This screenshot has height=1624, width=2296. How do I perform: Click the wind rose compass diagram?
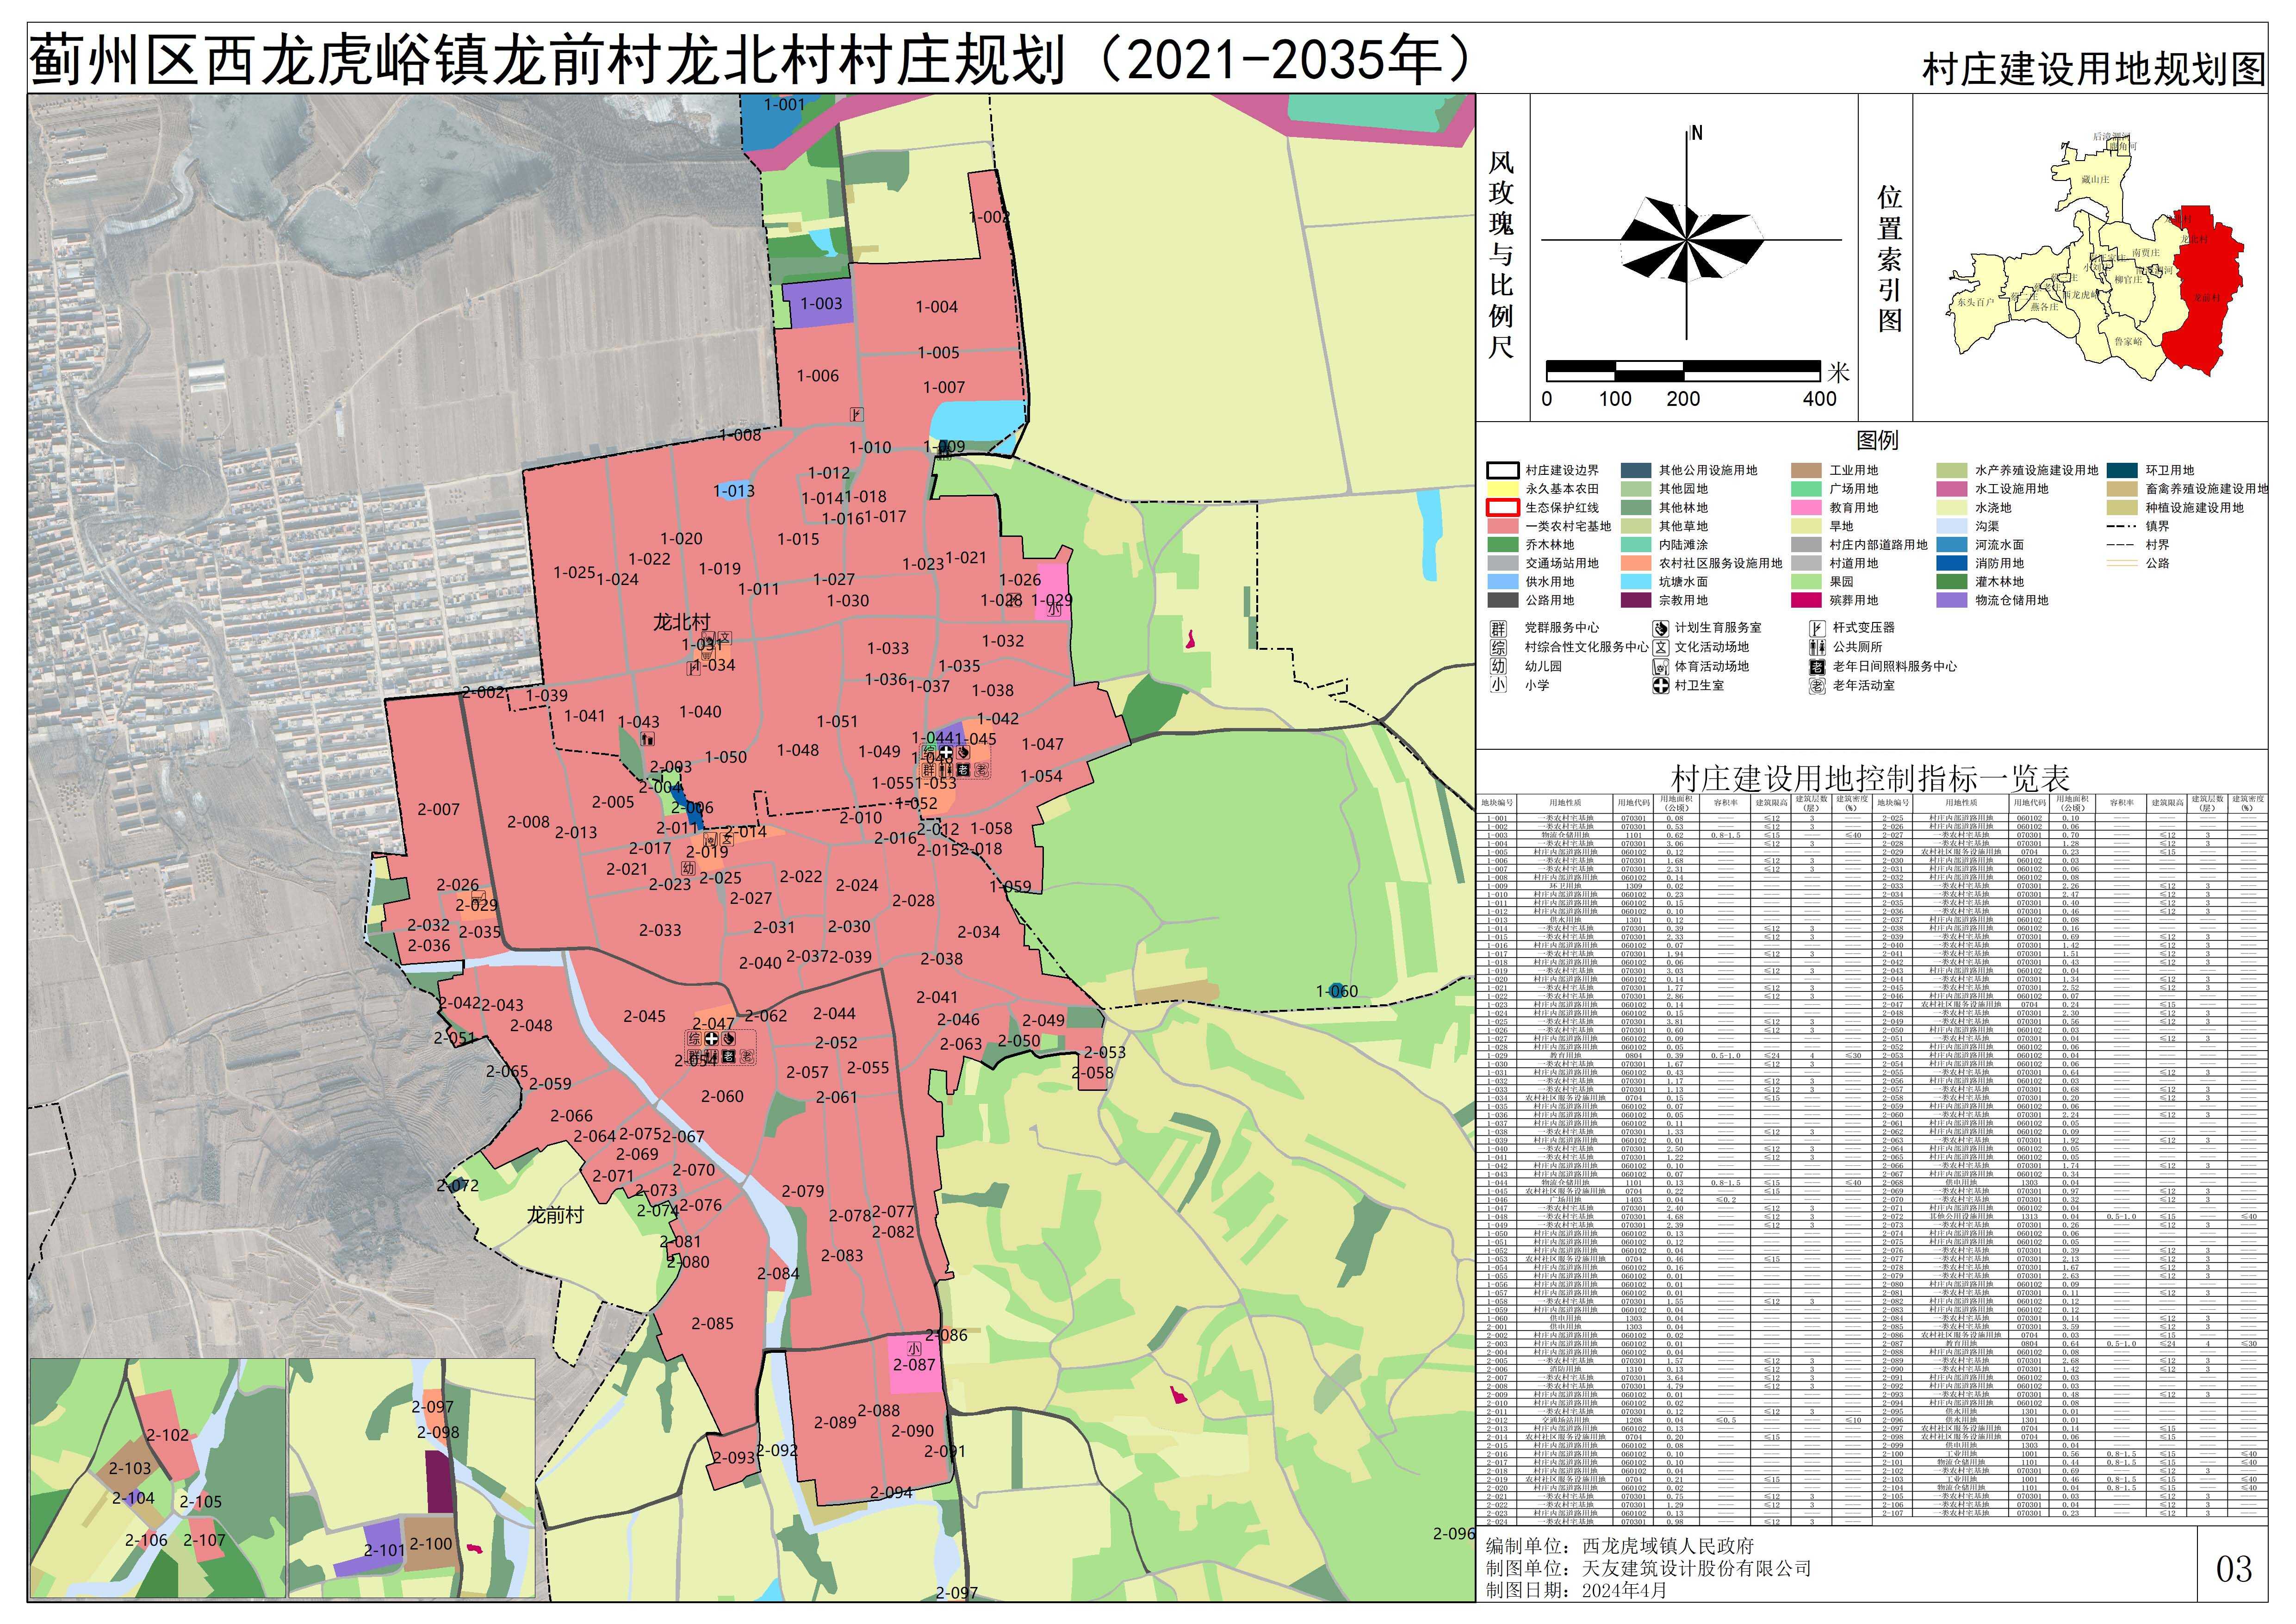(1688, 240)
